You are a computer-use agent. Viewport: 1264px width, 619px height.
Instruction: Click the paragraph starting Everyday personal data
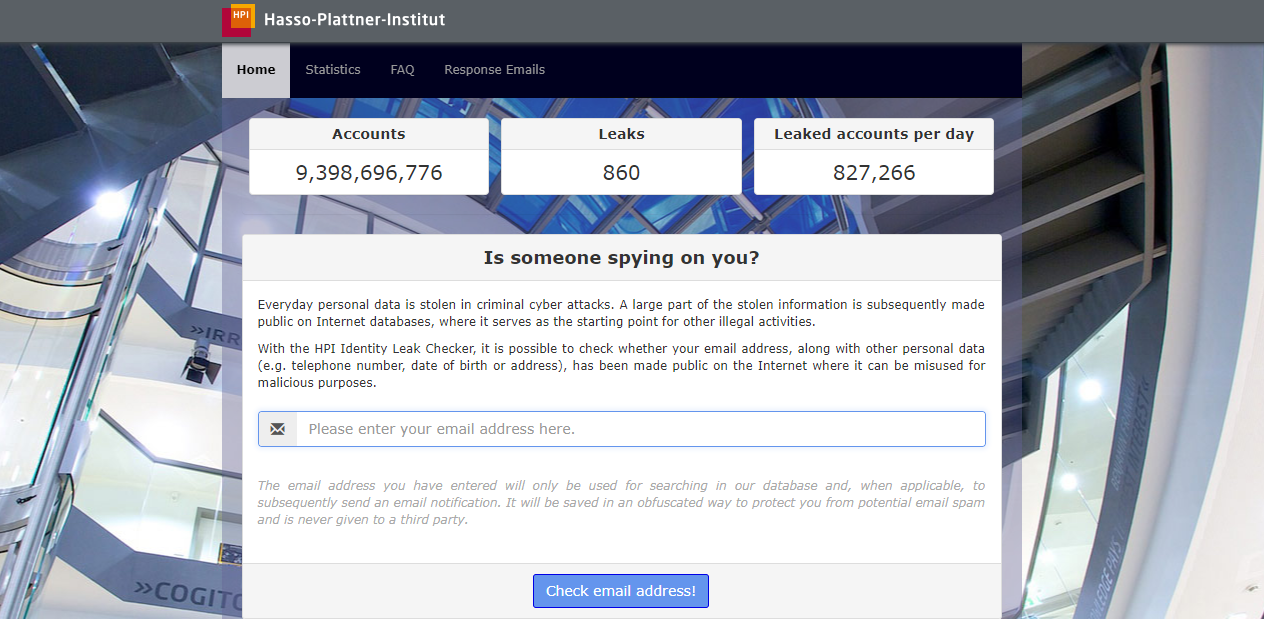[621, 313]
